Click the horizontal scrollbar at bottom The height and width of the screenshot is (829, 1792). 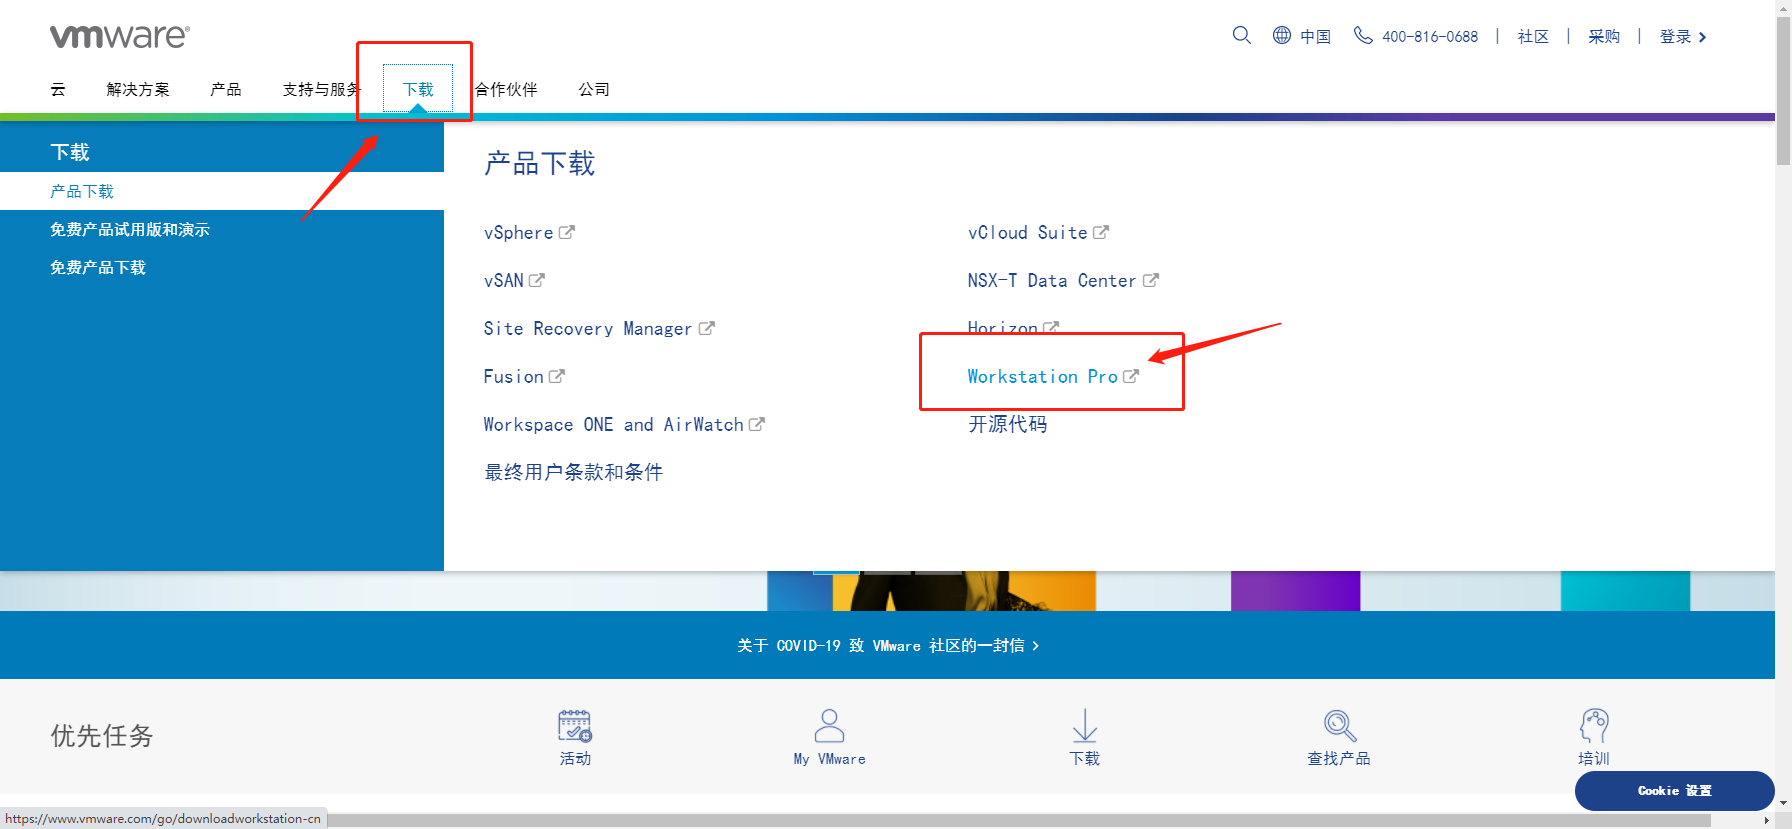point(1020,820)
